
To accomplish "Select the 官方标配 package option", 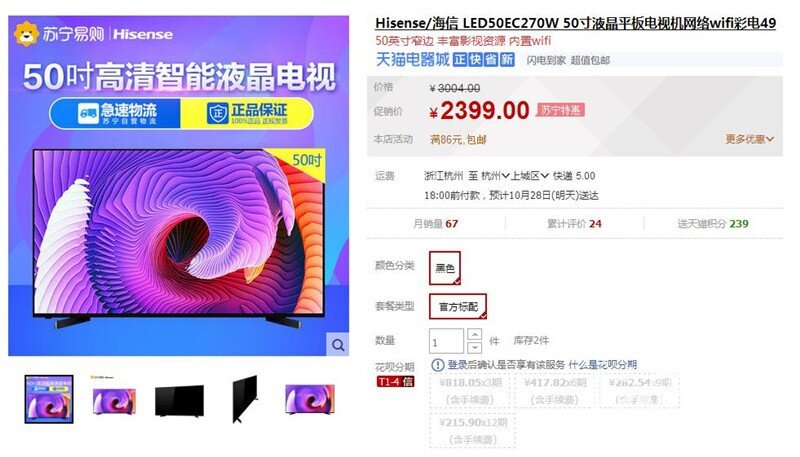I will (458, 306).
